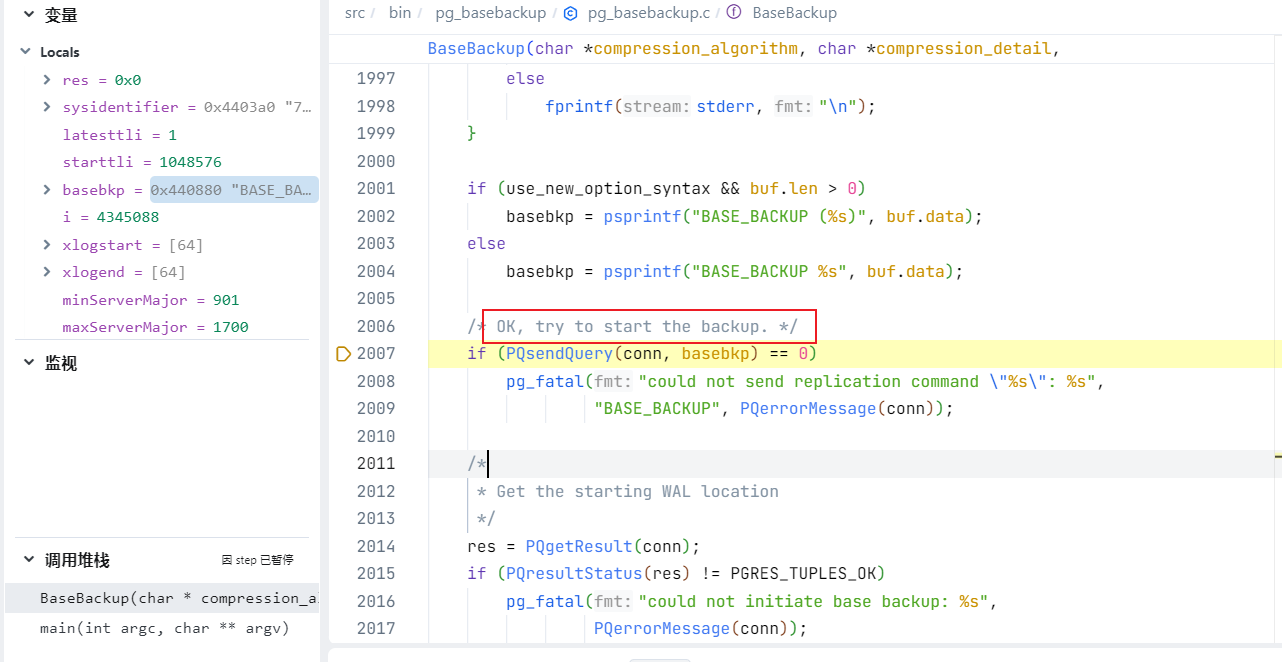Click PQerrorMessage on line 2009
The width and height of the screenshot is (1282, 662).
807,408
